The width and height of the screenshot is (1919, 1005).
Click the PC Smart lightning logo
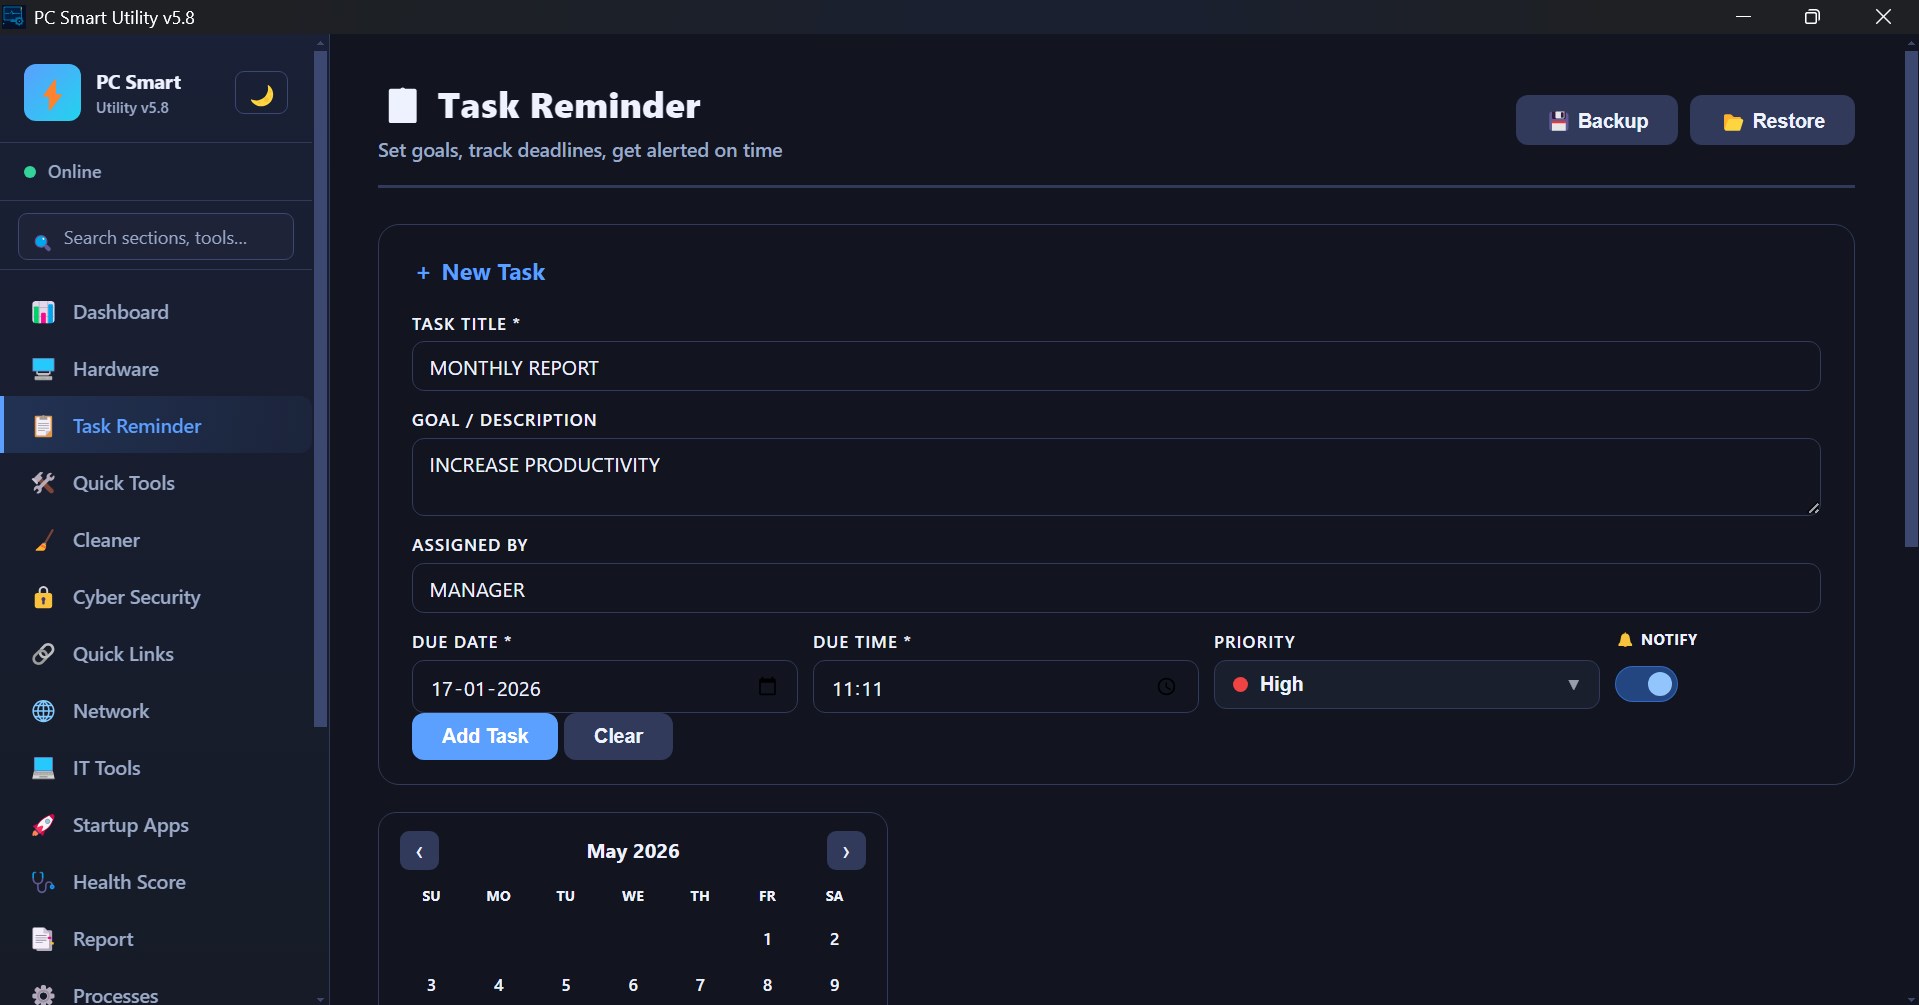52,93
